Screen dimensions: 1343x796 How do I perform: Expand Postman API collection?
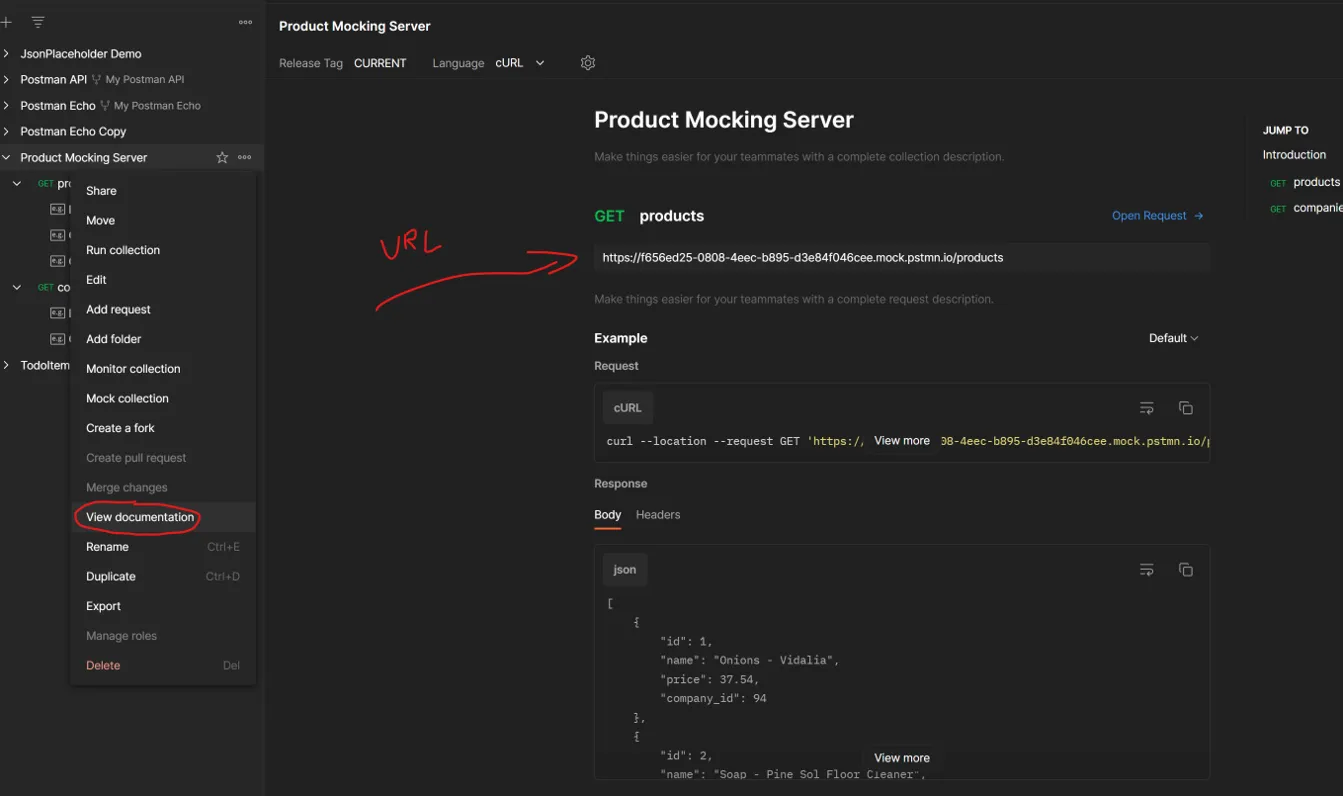click(x=6, y=79)
